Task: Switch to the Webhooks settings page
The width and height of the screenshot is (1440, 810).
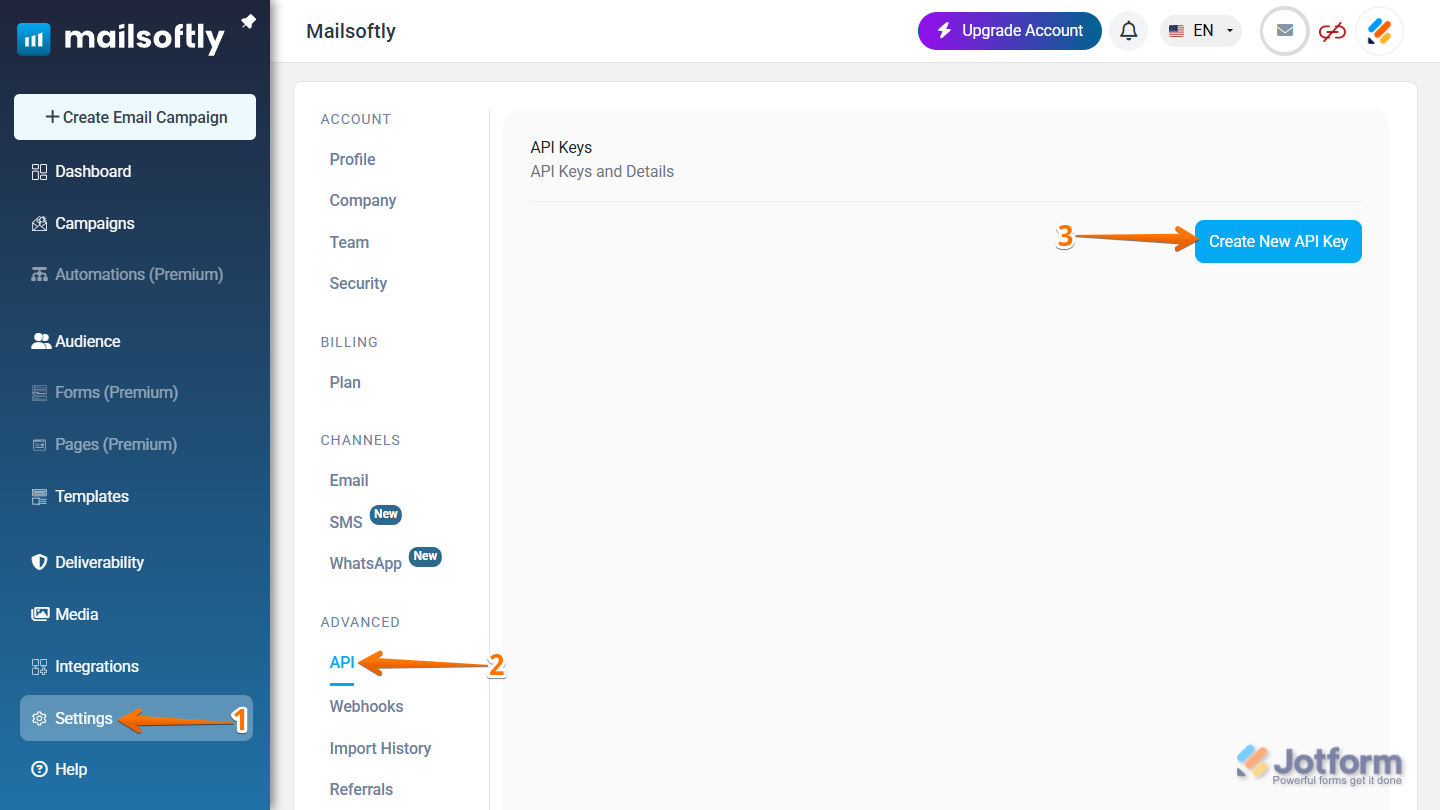Action: pos(366,706)
